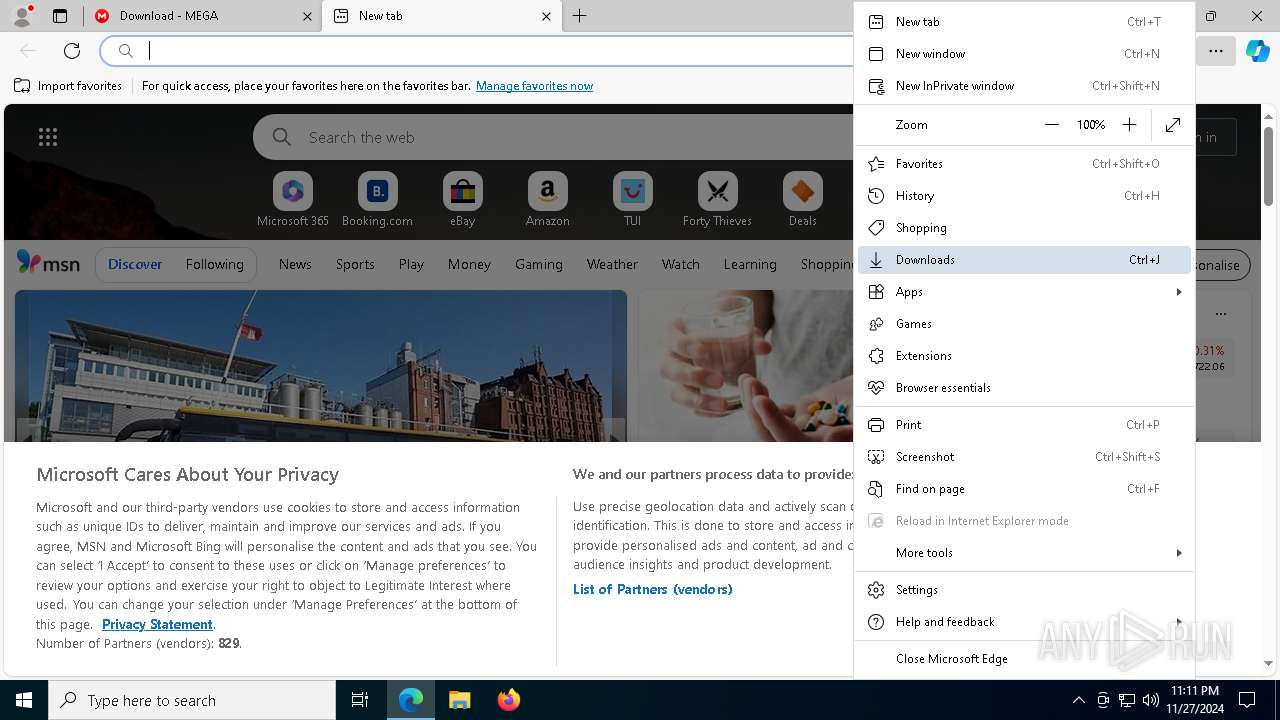
Task: Enter full screen via the zoom expand icon
Action: coord(1173,125)
